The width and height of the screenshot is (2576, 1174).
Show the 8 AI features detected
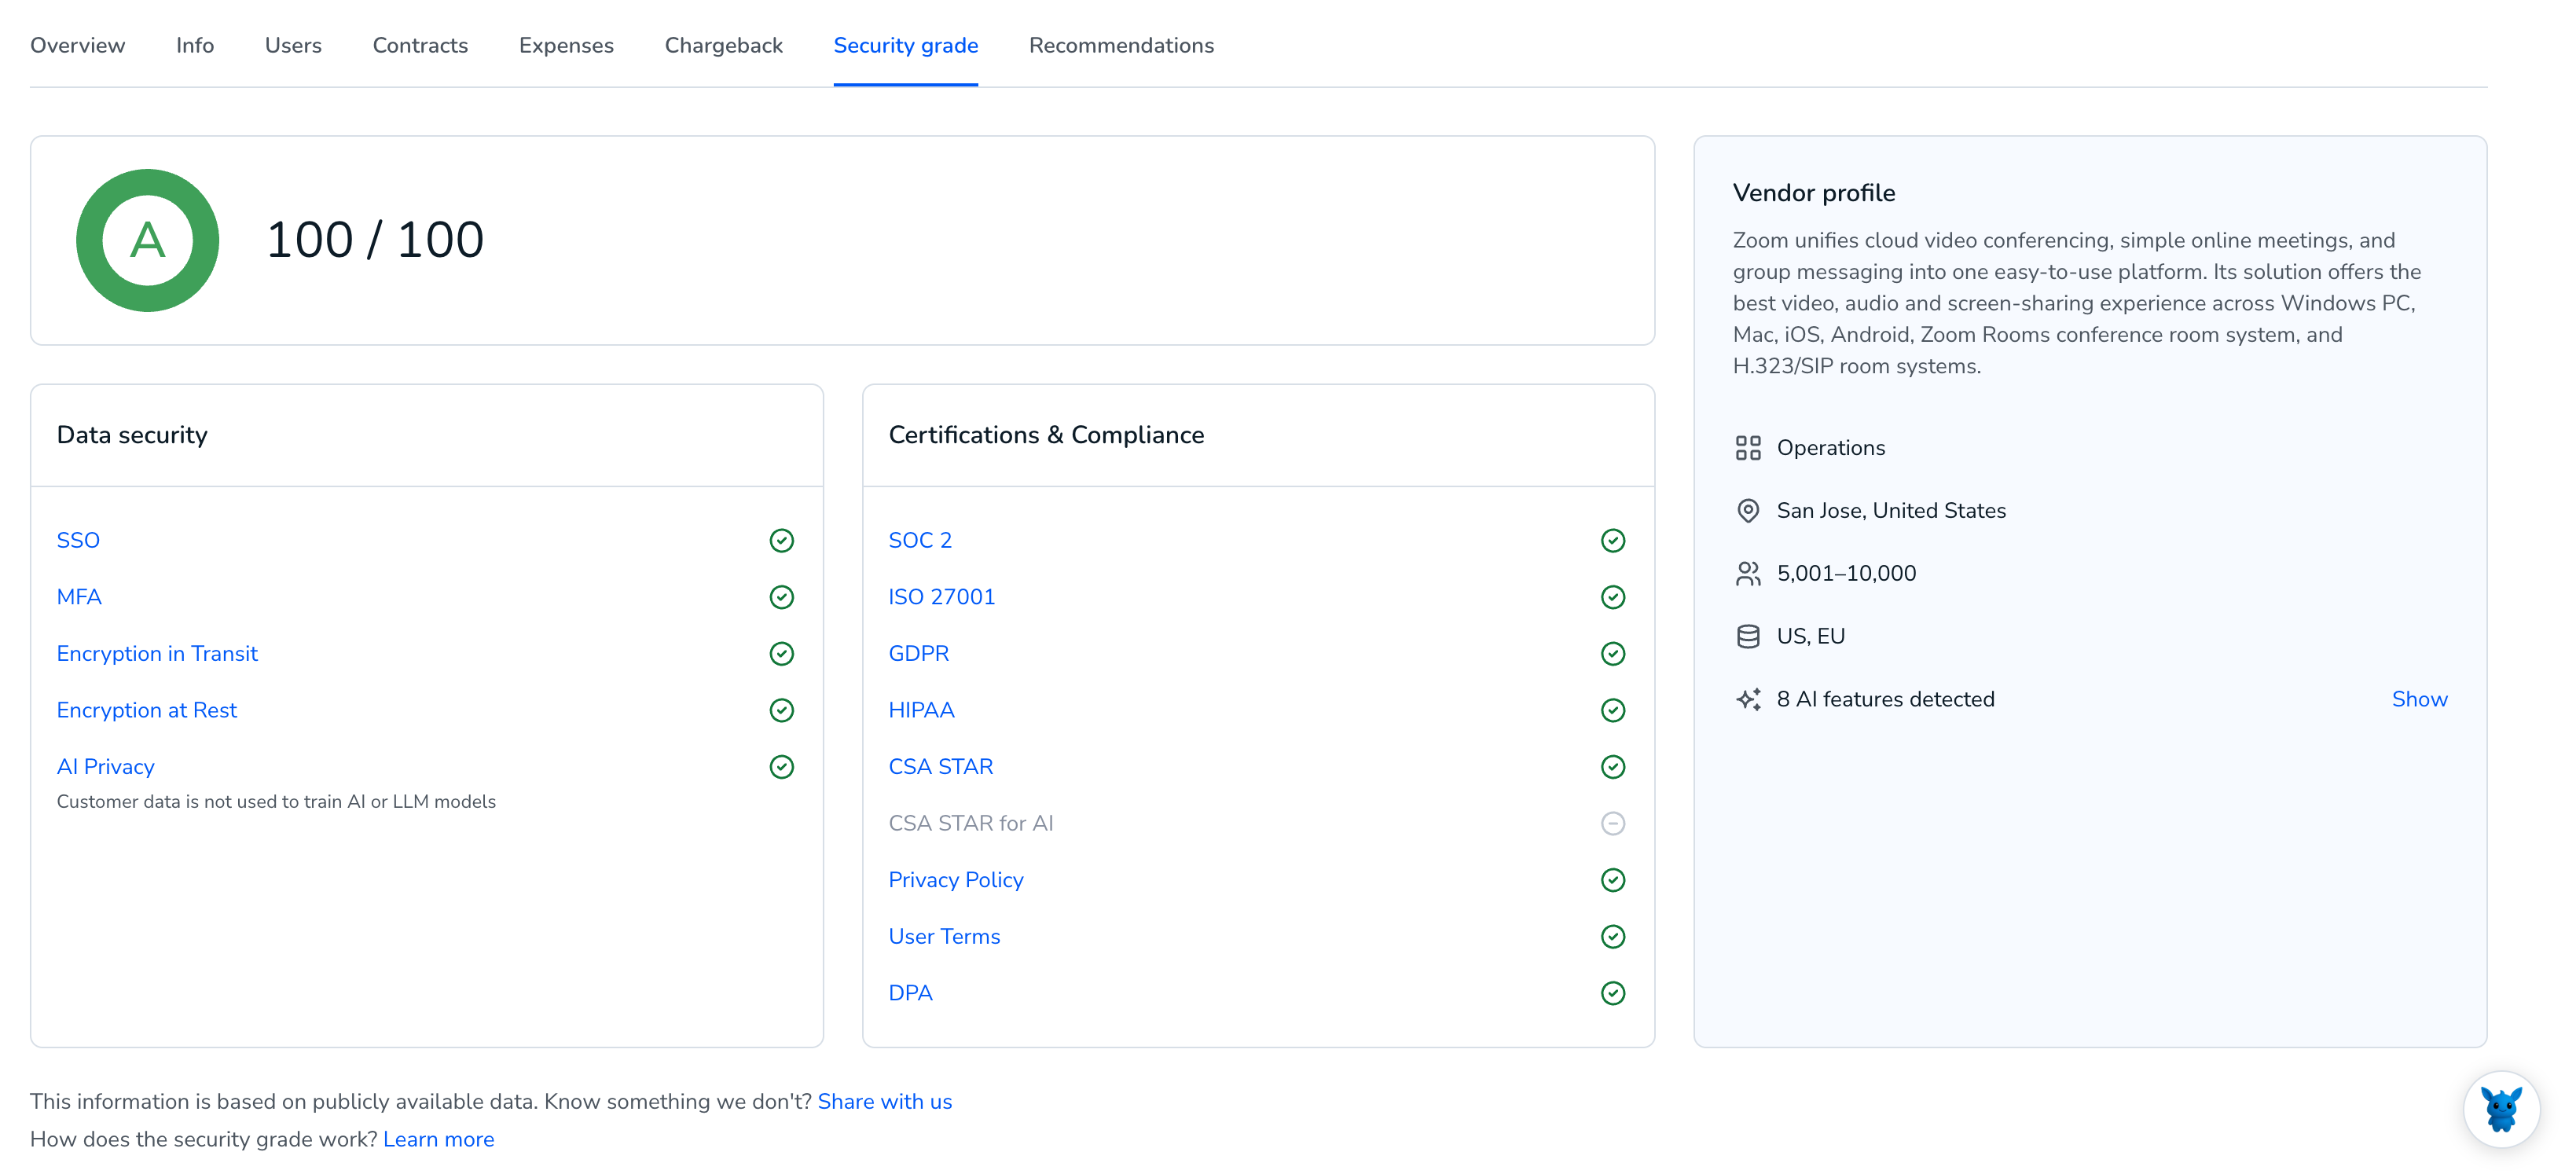point(2419,699)
